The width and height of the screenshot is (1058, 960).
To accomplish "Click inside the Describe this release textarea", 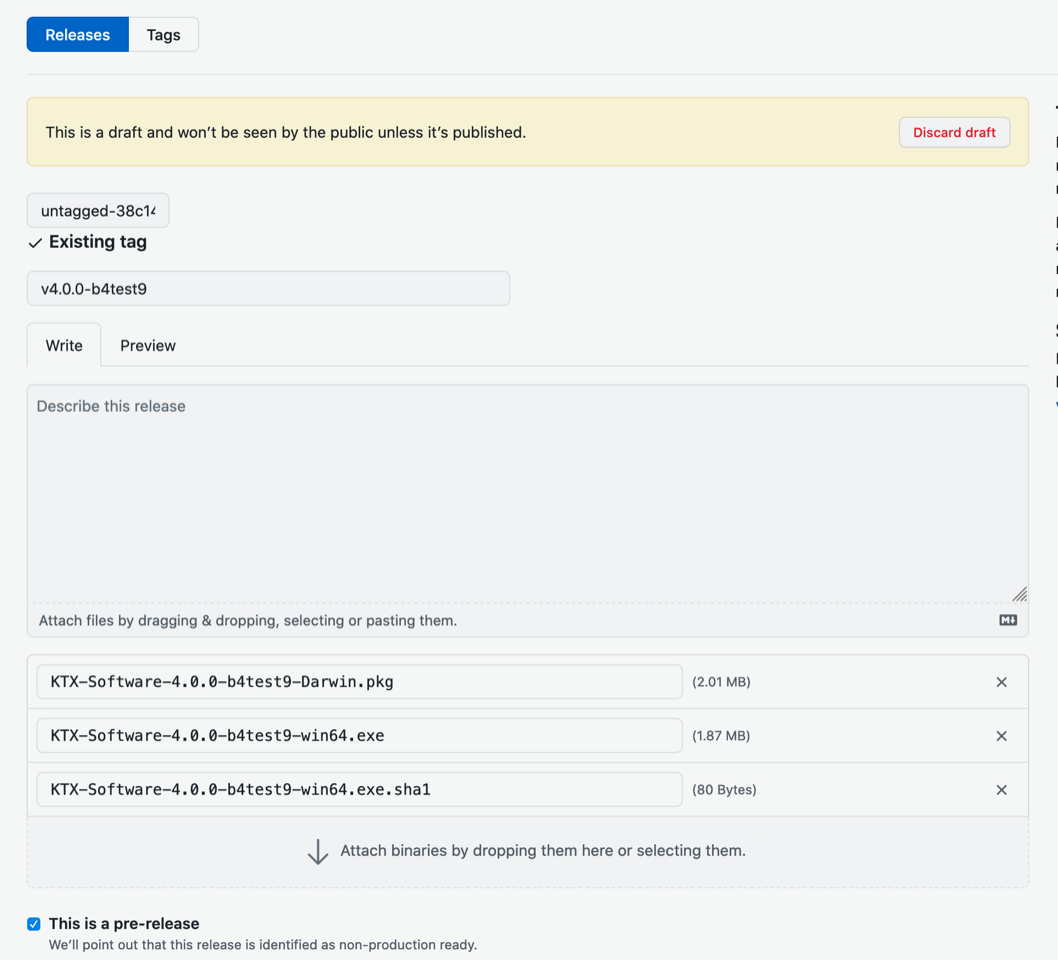I will [x=528, y=490].
